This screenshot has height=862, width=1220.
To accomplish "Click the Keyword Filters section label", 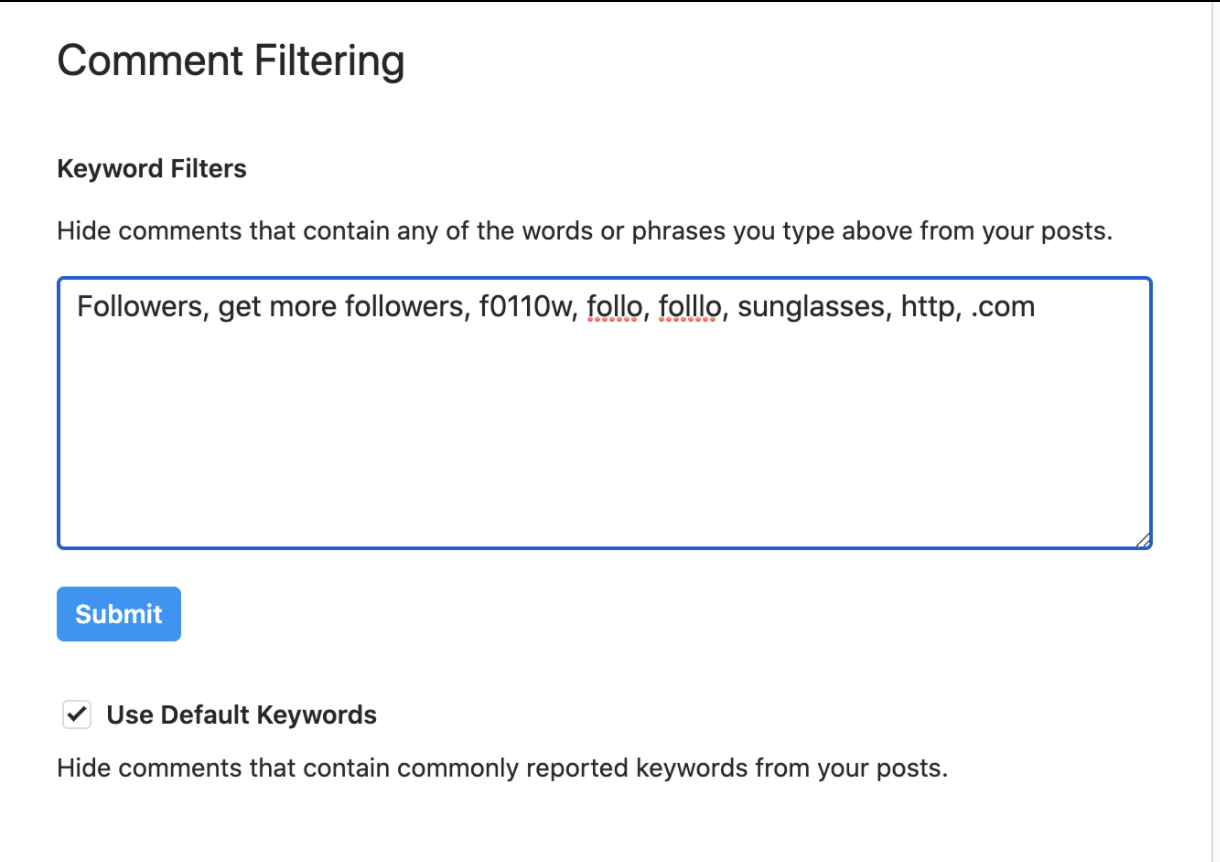I will pos(152,169).
